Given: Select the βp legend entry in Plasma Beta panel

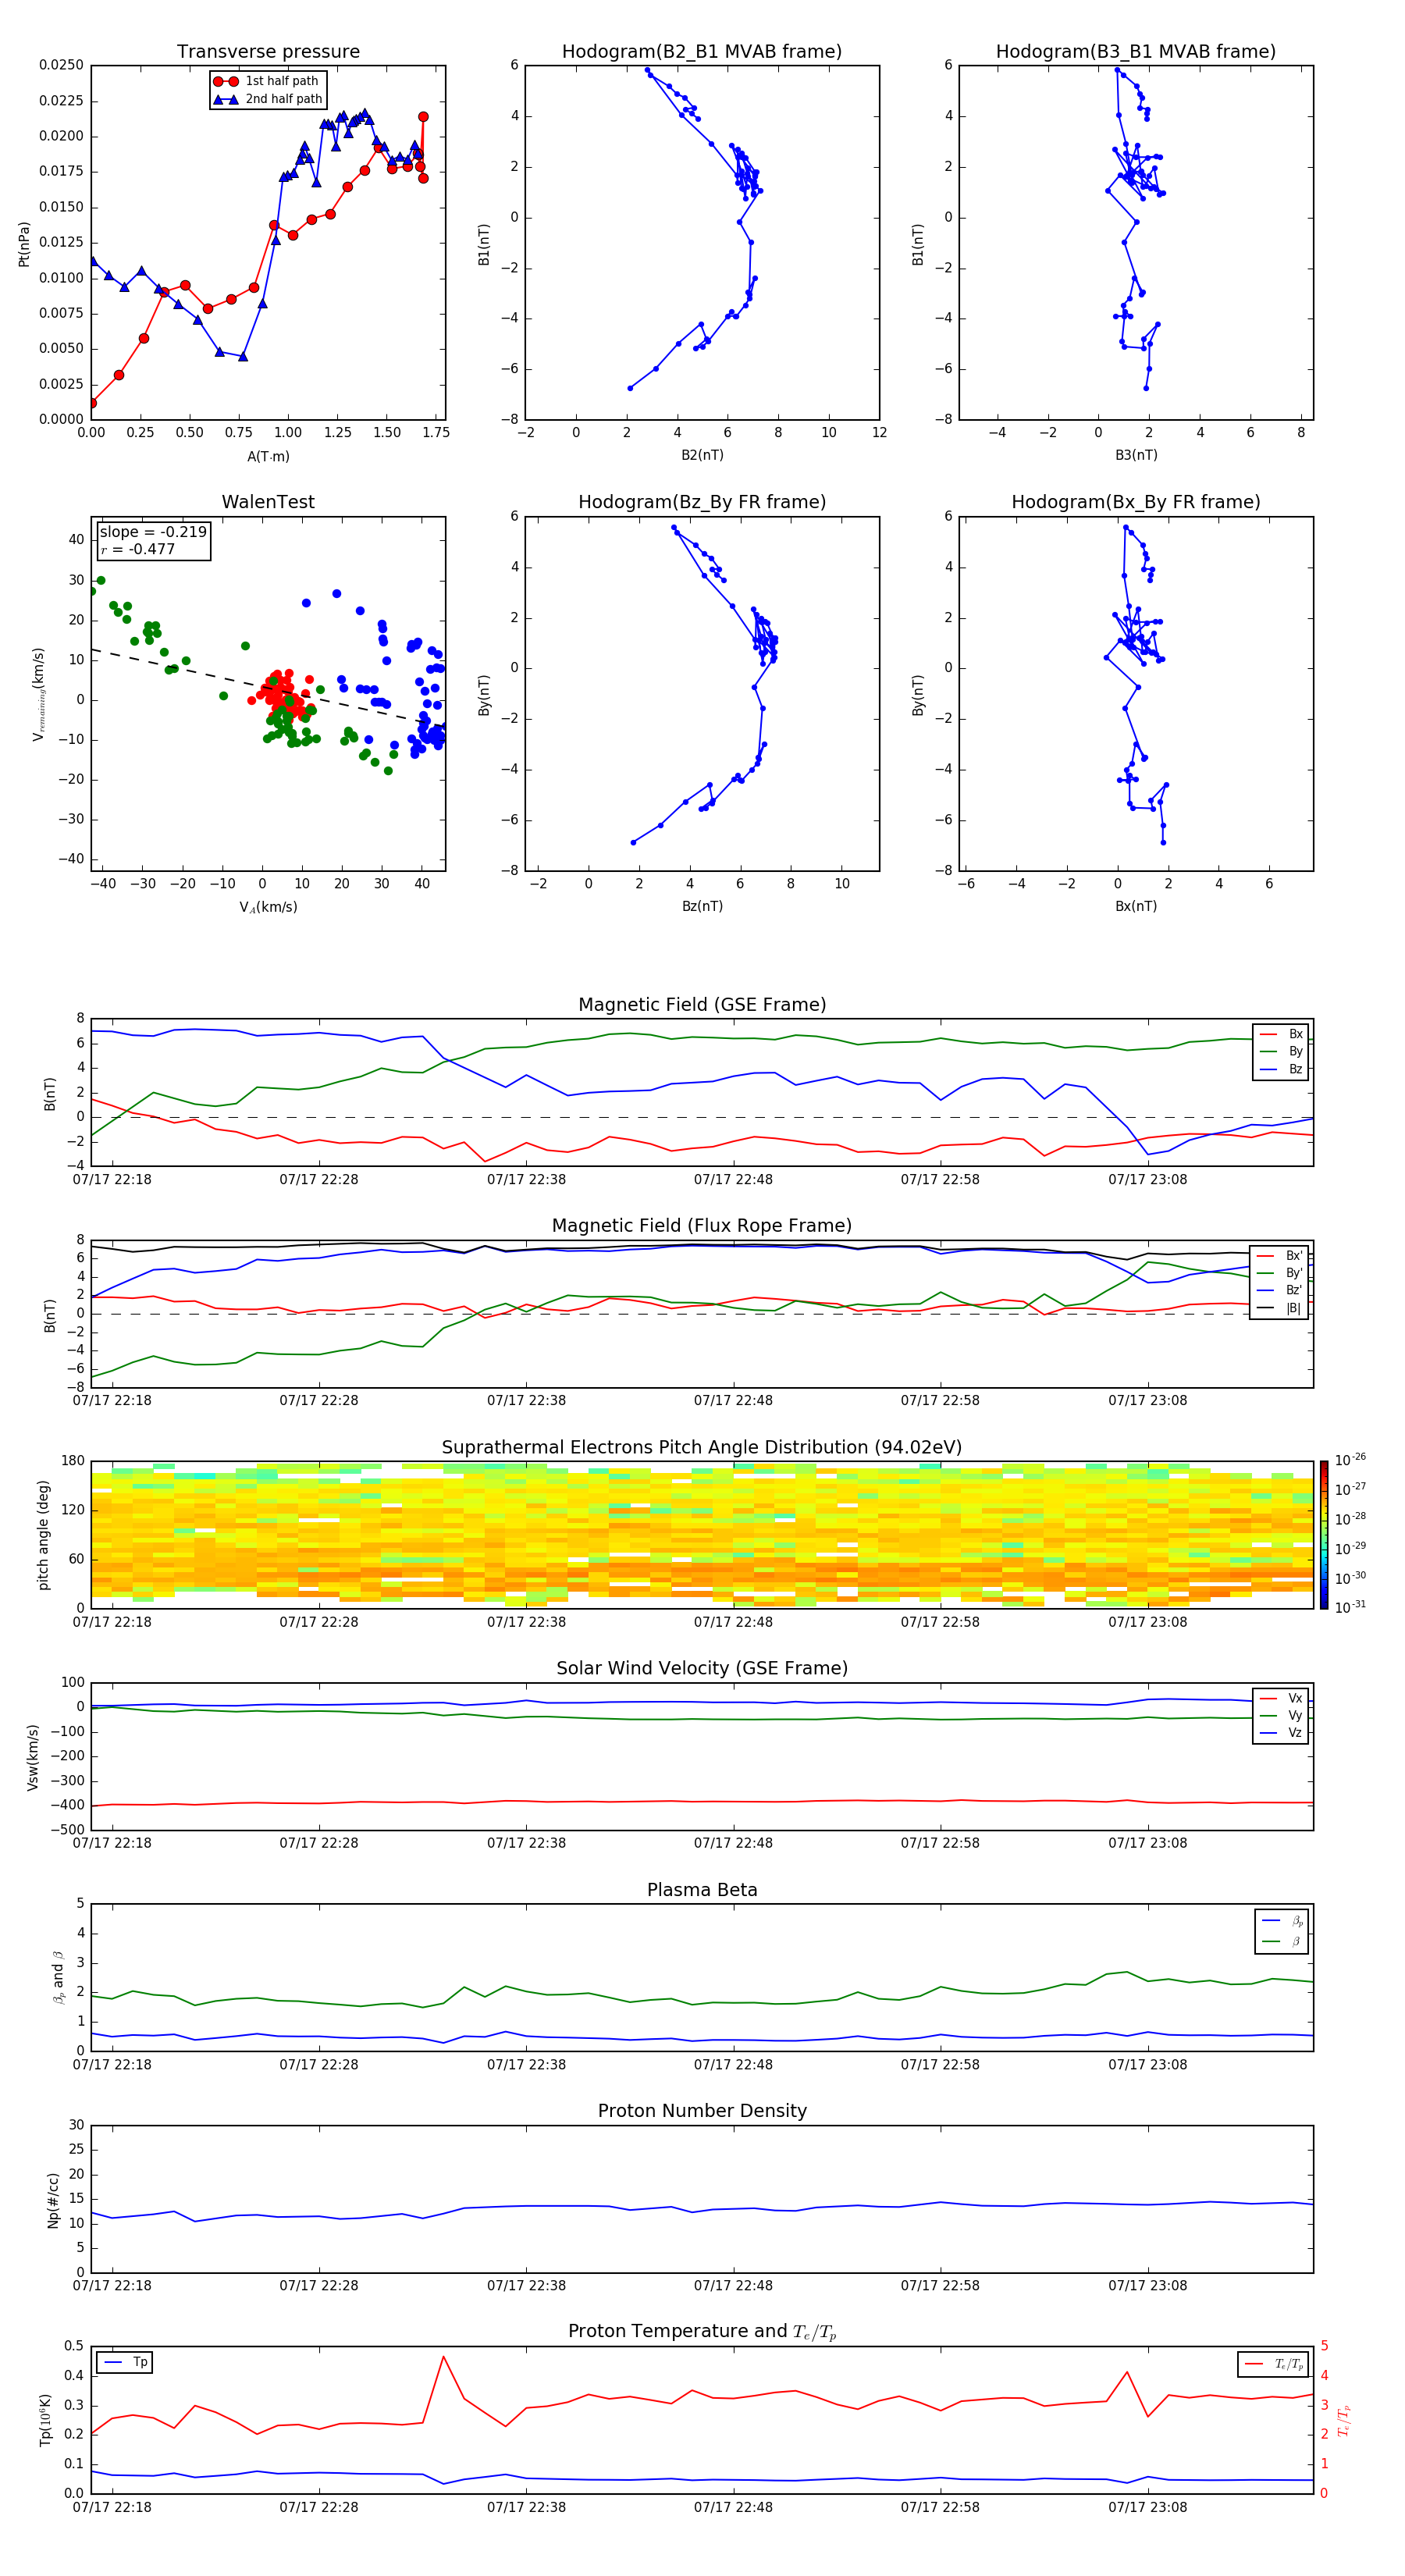Looking at the screenshot, I should click(x=1282, y=1921).
